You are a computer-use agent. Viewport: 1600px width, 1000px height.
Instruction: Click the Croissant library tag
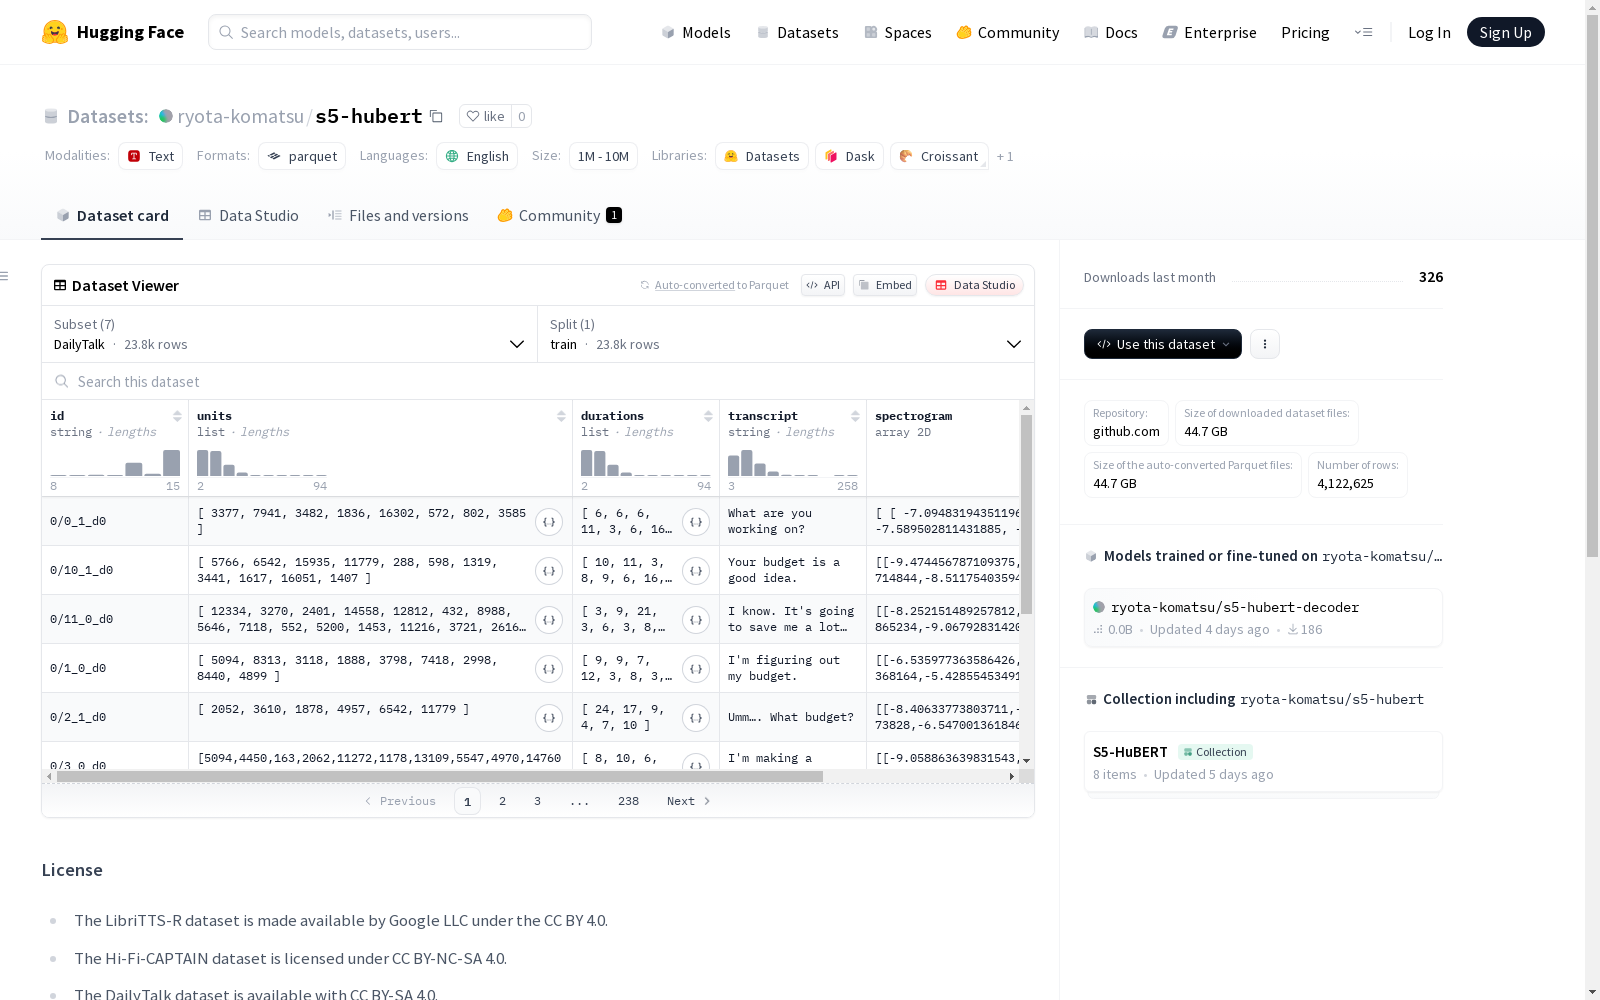pyautogui.click(x=939, y=156)
